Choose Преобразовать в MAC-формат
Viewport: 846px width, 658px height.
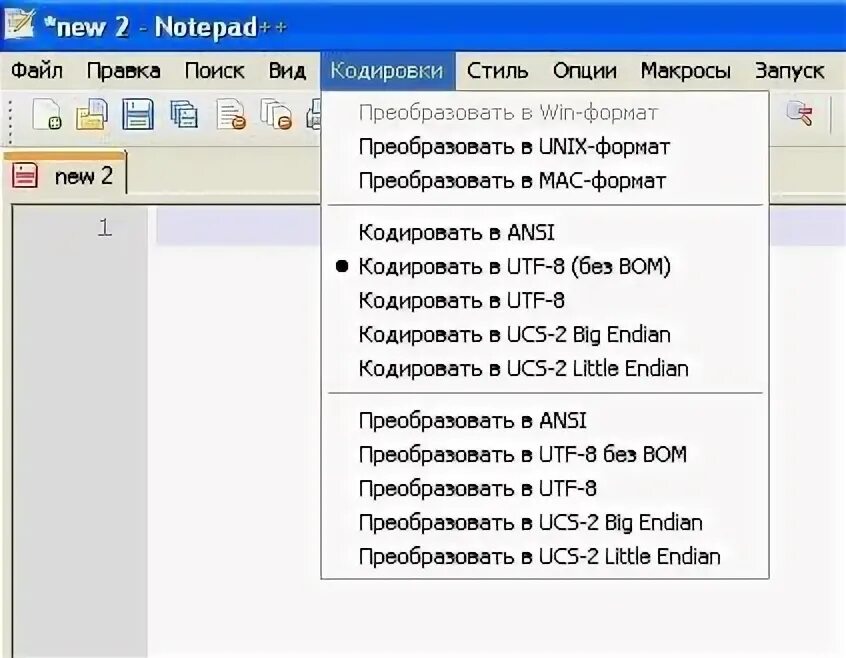545,181
